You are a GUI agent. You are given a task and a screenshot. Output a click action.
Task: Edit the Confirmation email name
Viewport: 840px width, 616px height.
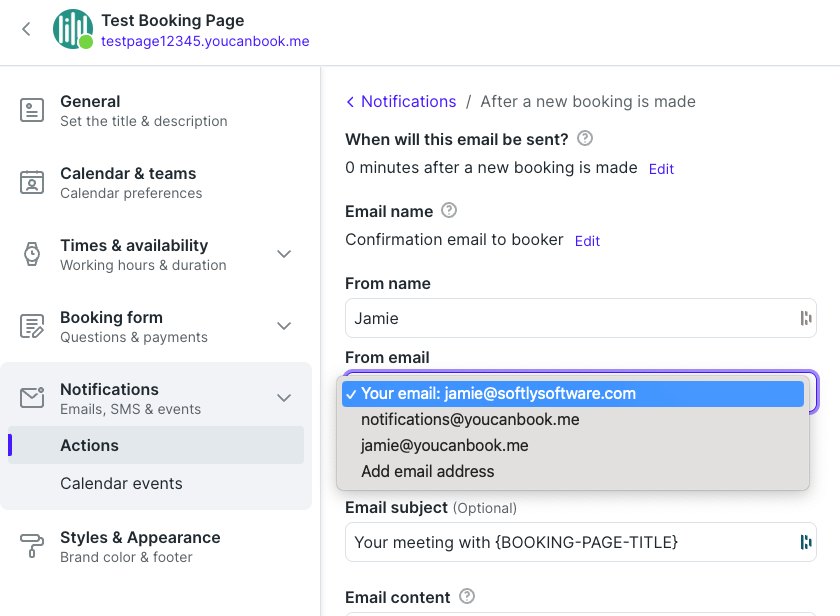tap(587, 241)
